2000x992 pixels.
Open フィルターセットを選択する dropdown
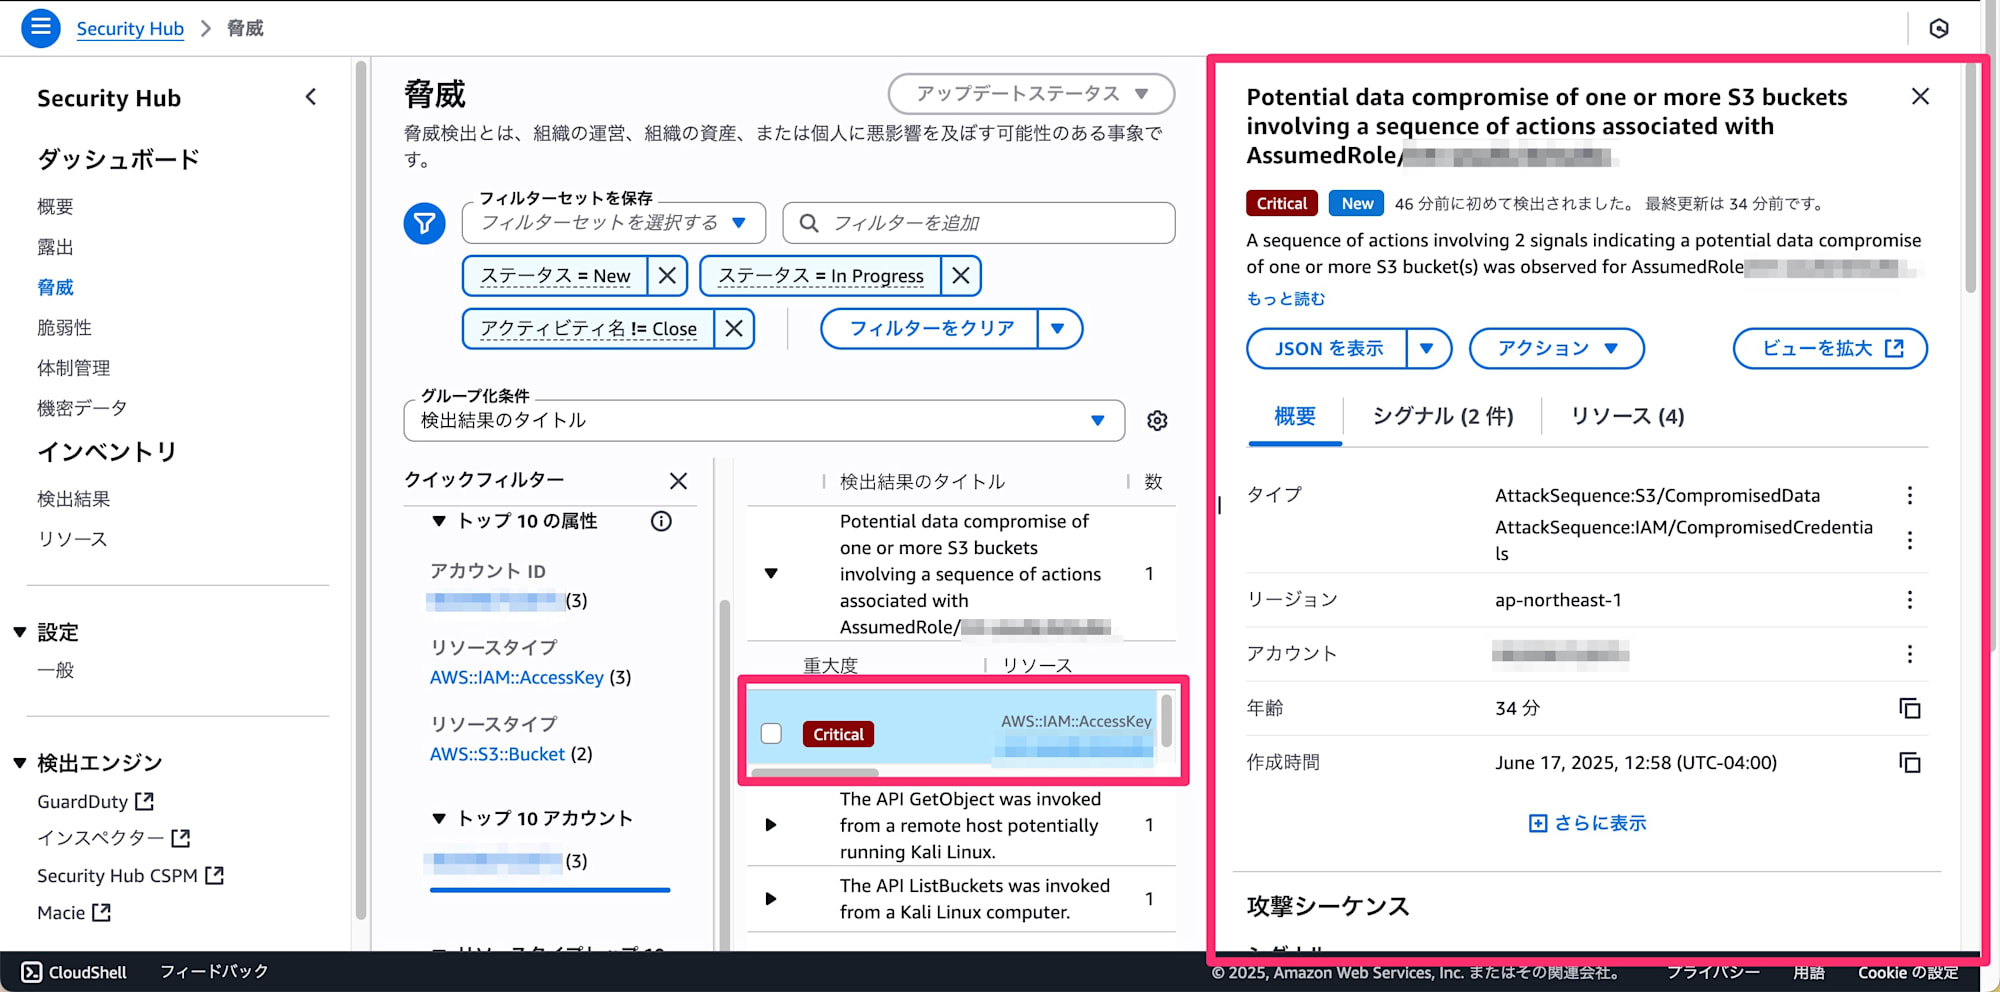613,223
